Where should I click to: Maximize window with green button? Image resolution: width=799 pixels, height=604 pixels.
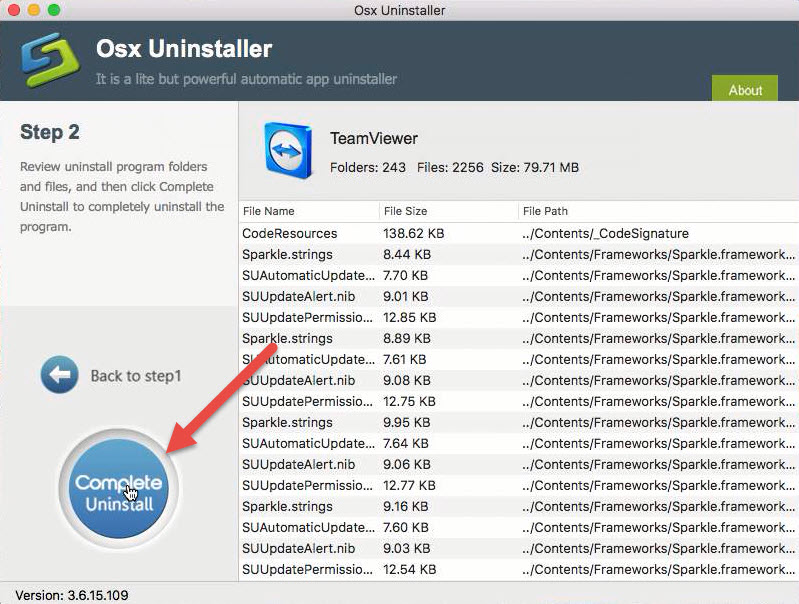54,10
